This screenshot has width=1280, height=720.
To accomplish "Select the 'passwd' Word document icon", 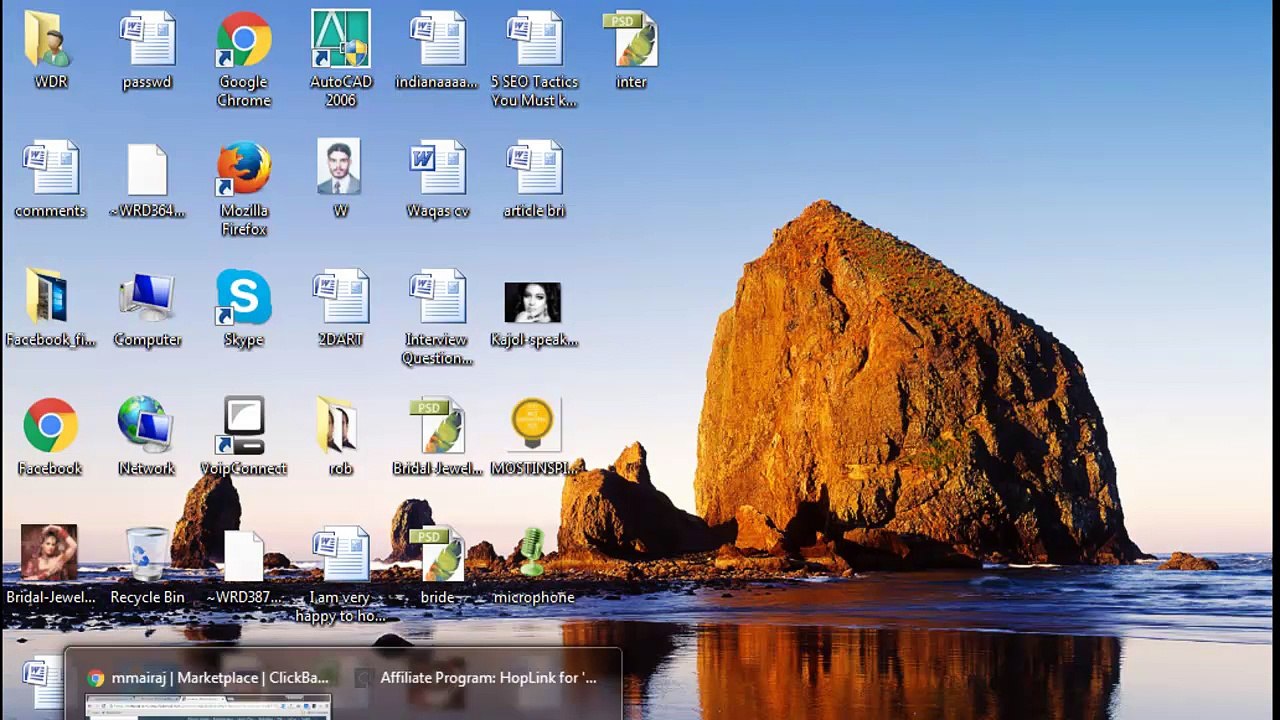I will pos(147,42).
